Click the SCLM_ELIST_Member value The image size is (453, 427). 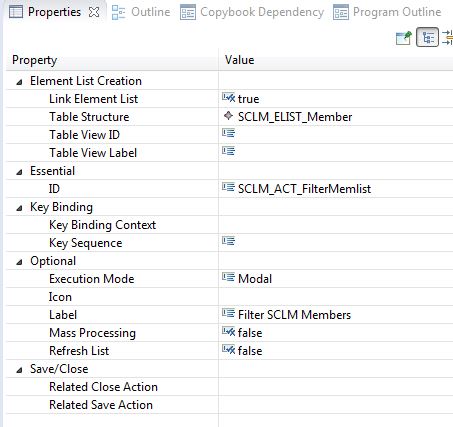click(295, 117)
